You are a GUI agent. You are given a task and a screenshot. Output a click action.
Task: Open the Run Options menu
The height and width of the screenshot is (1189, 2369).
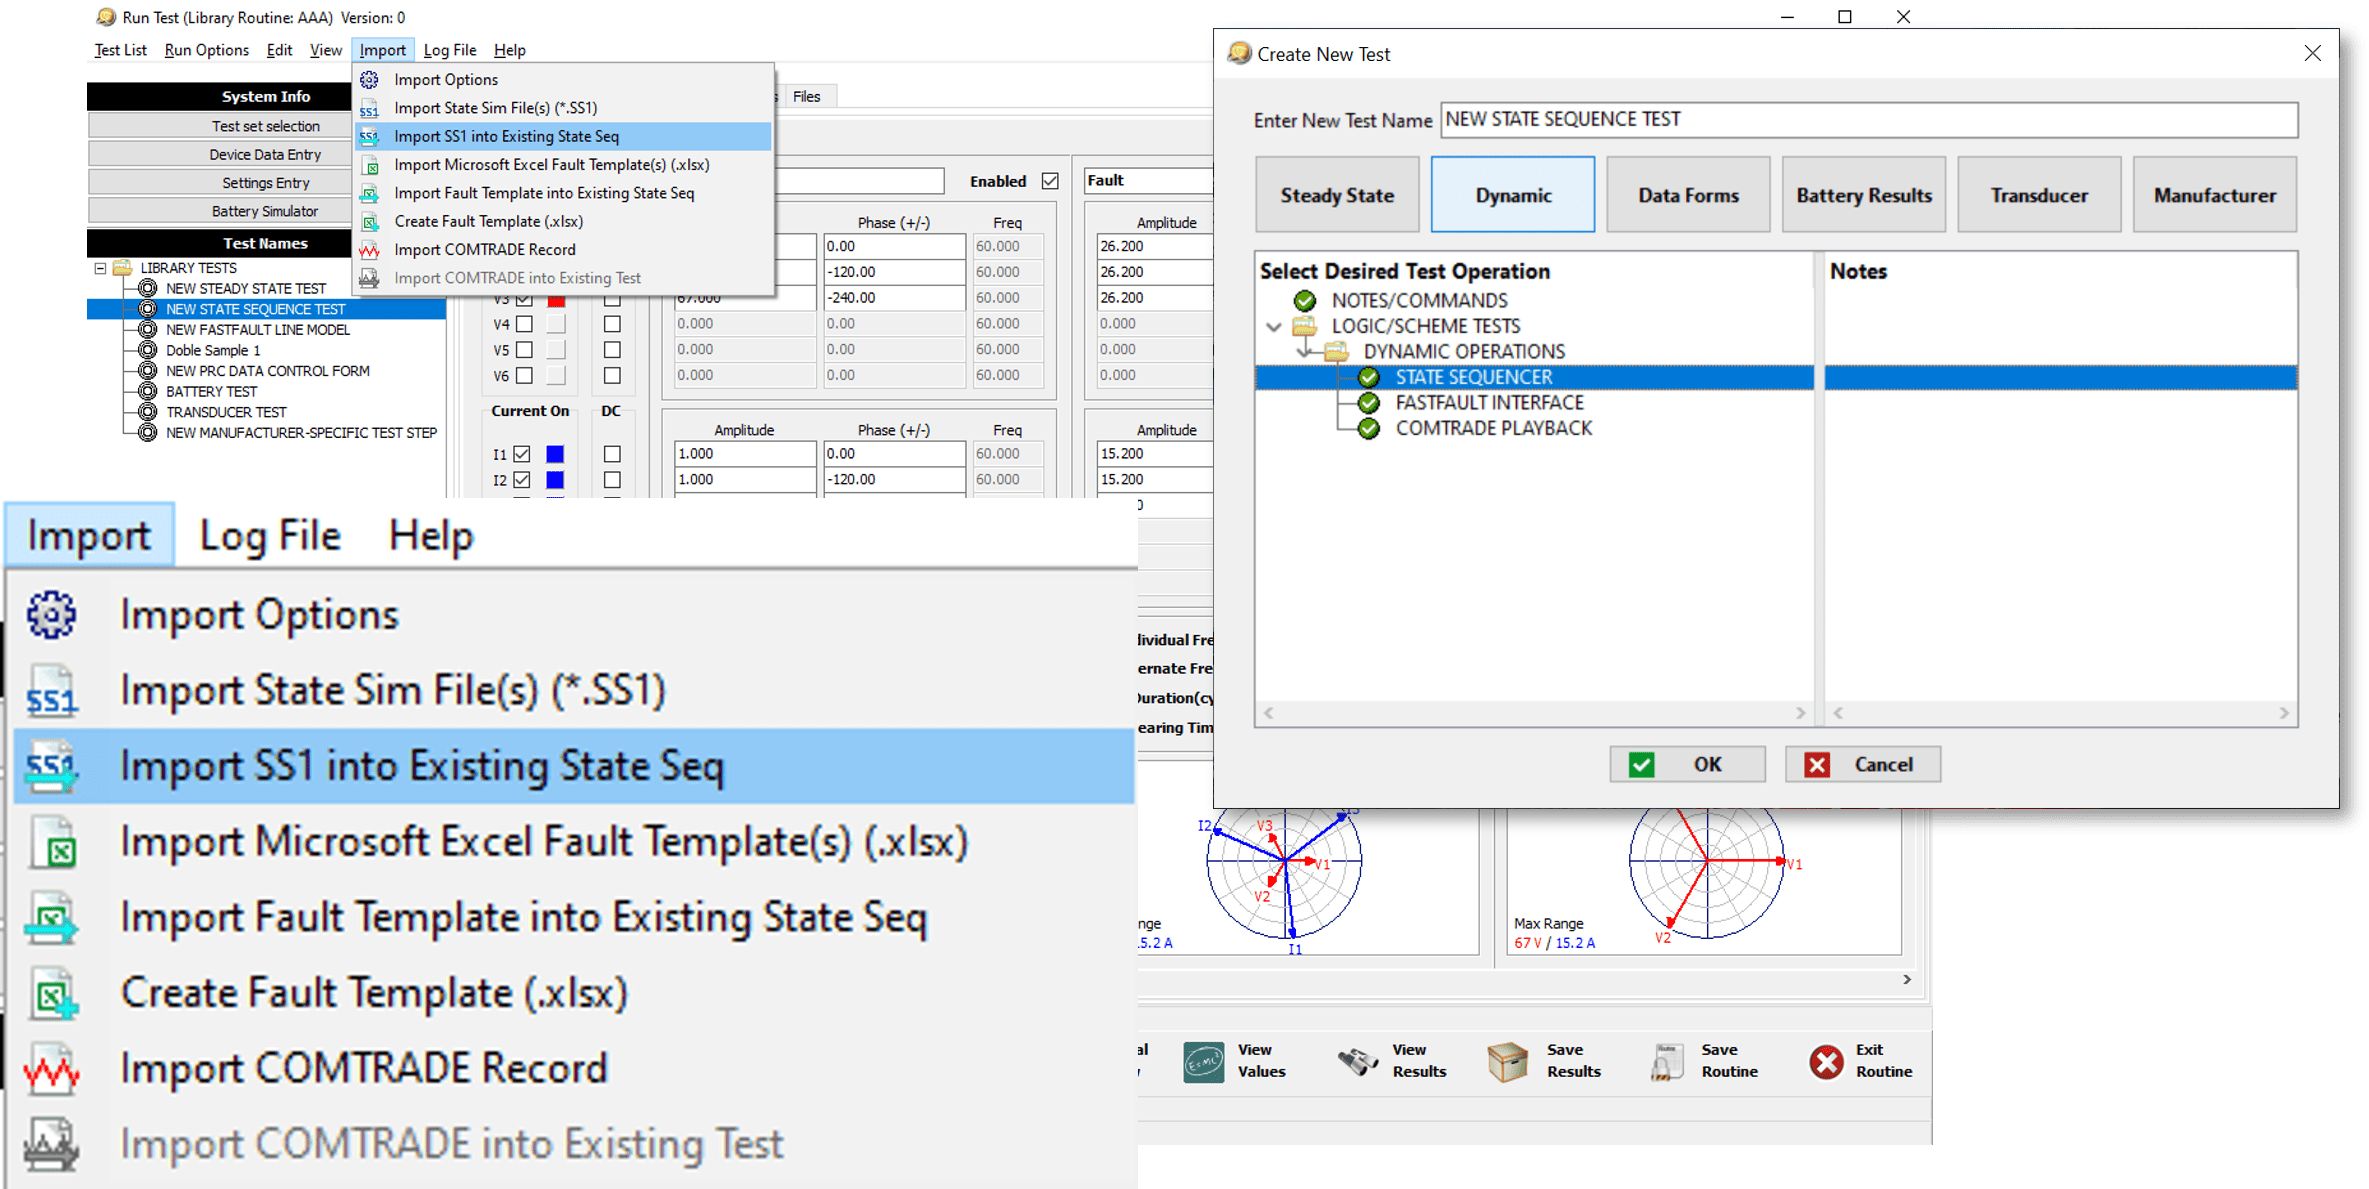[206, 50]
